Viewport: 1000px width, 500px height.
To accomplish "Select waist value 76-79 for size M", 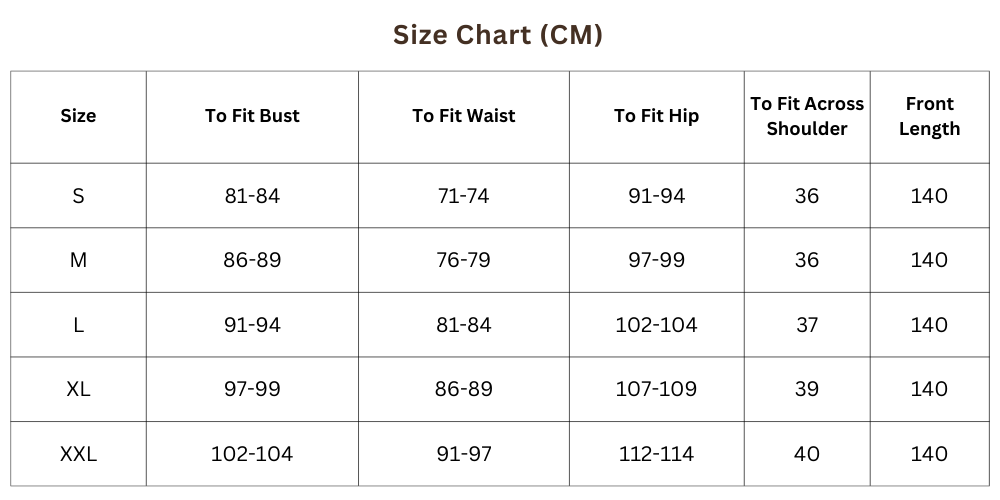I will coord(464,260).
